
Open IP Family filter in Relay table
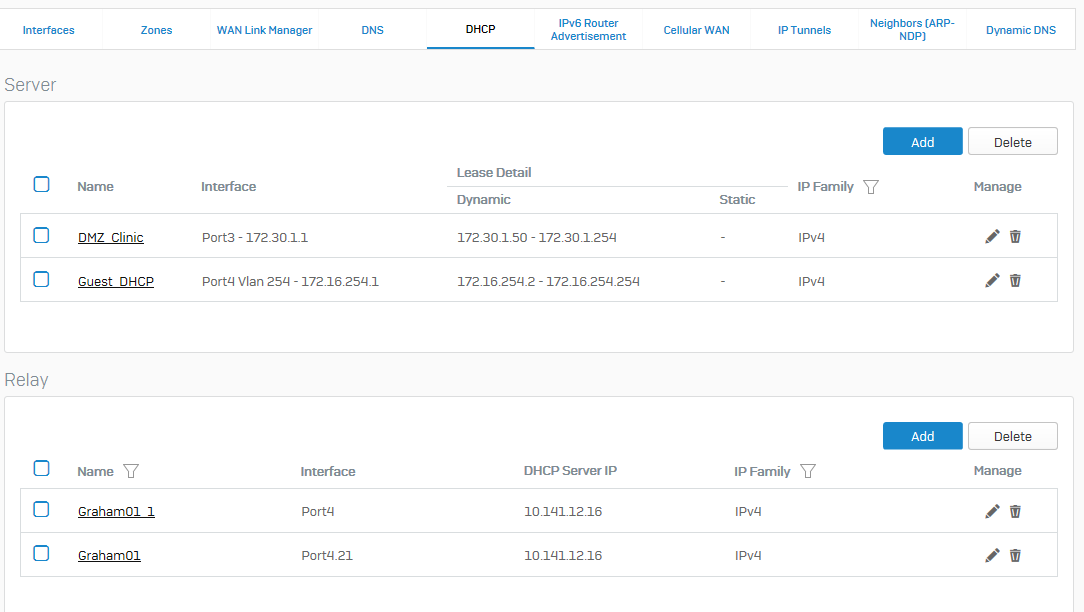(807, 471)
